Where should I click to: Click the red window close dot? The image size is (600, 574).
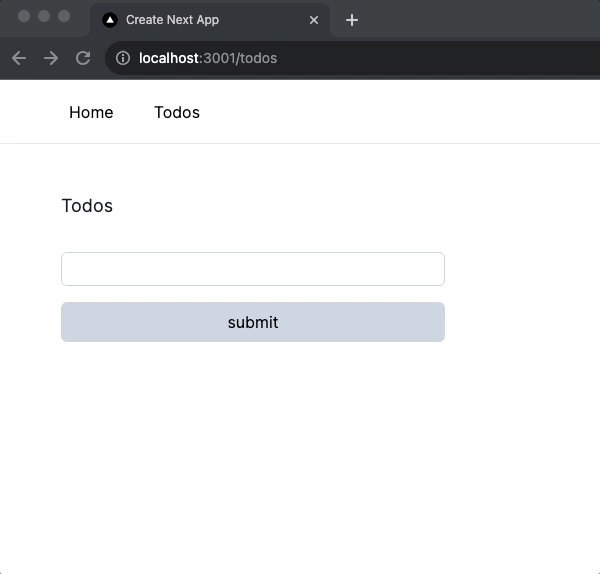pyautogui.click(x=24, y=16)
